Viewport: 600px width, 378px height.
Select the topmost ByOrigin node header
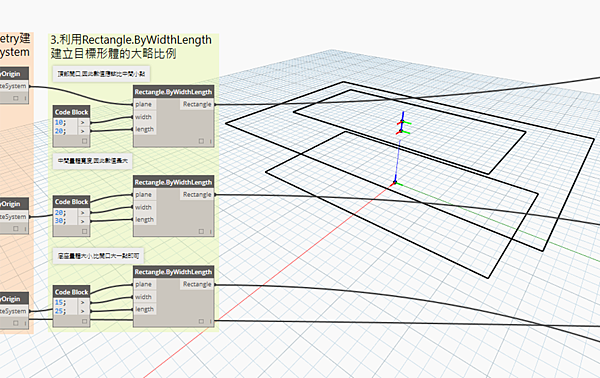[x=14, y=74]
